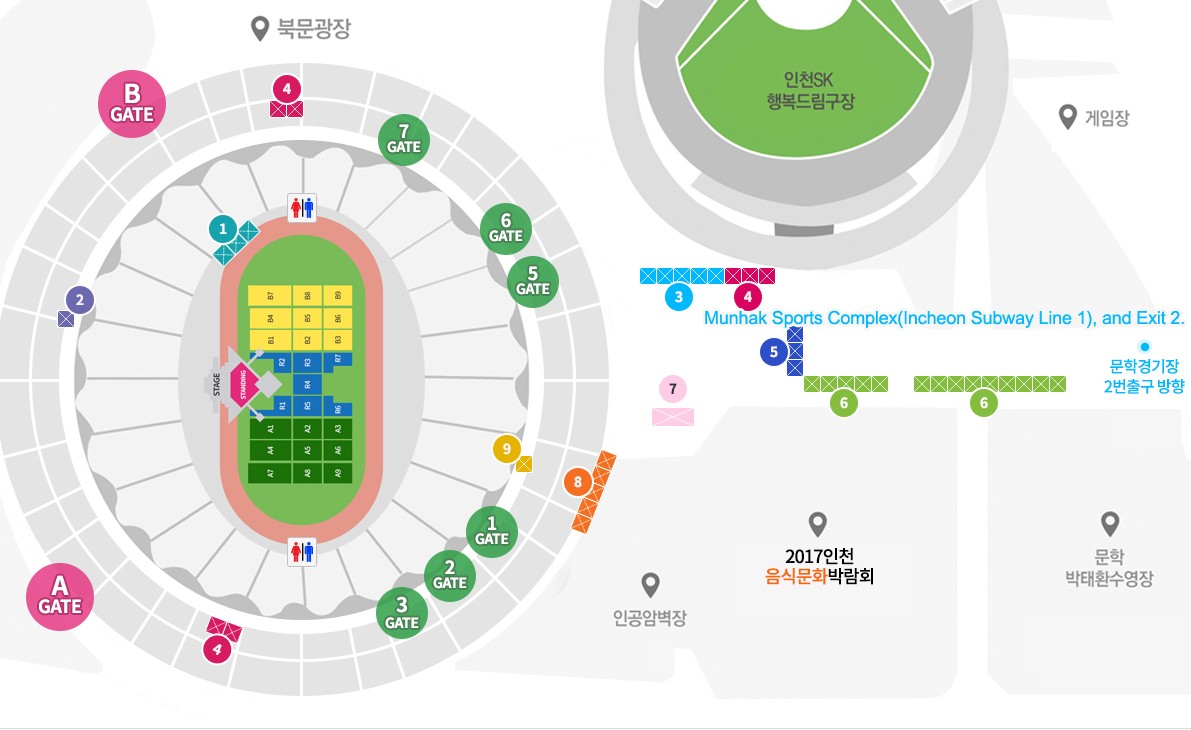Screen dimensions: 1191x730
Task: Click the purple number 2 marker
Action: 80,300
